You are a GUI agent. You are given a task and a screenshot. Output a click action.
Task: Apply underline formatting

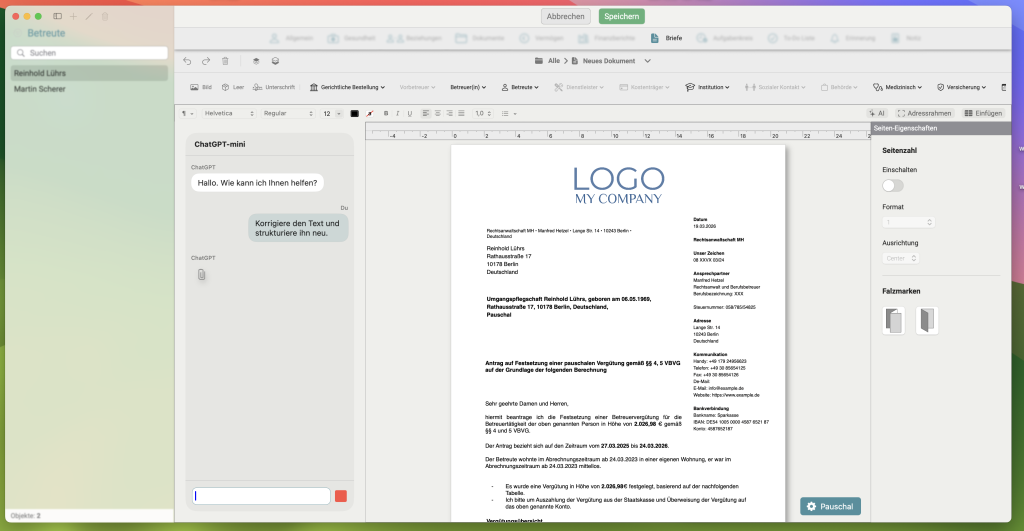410,113
